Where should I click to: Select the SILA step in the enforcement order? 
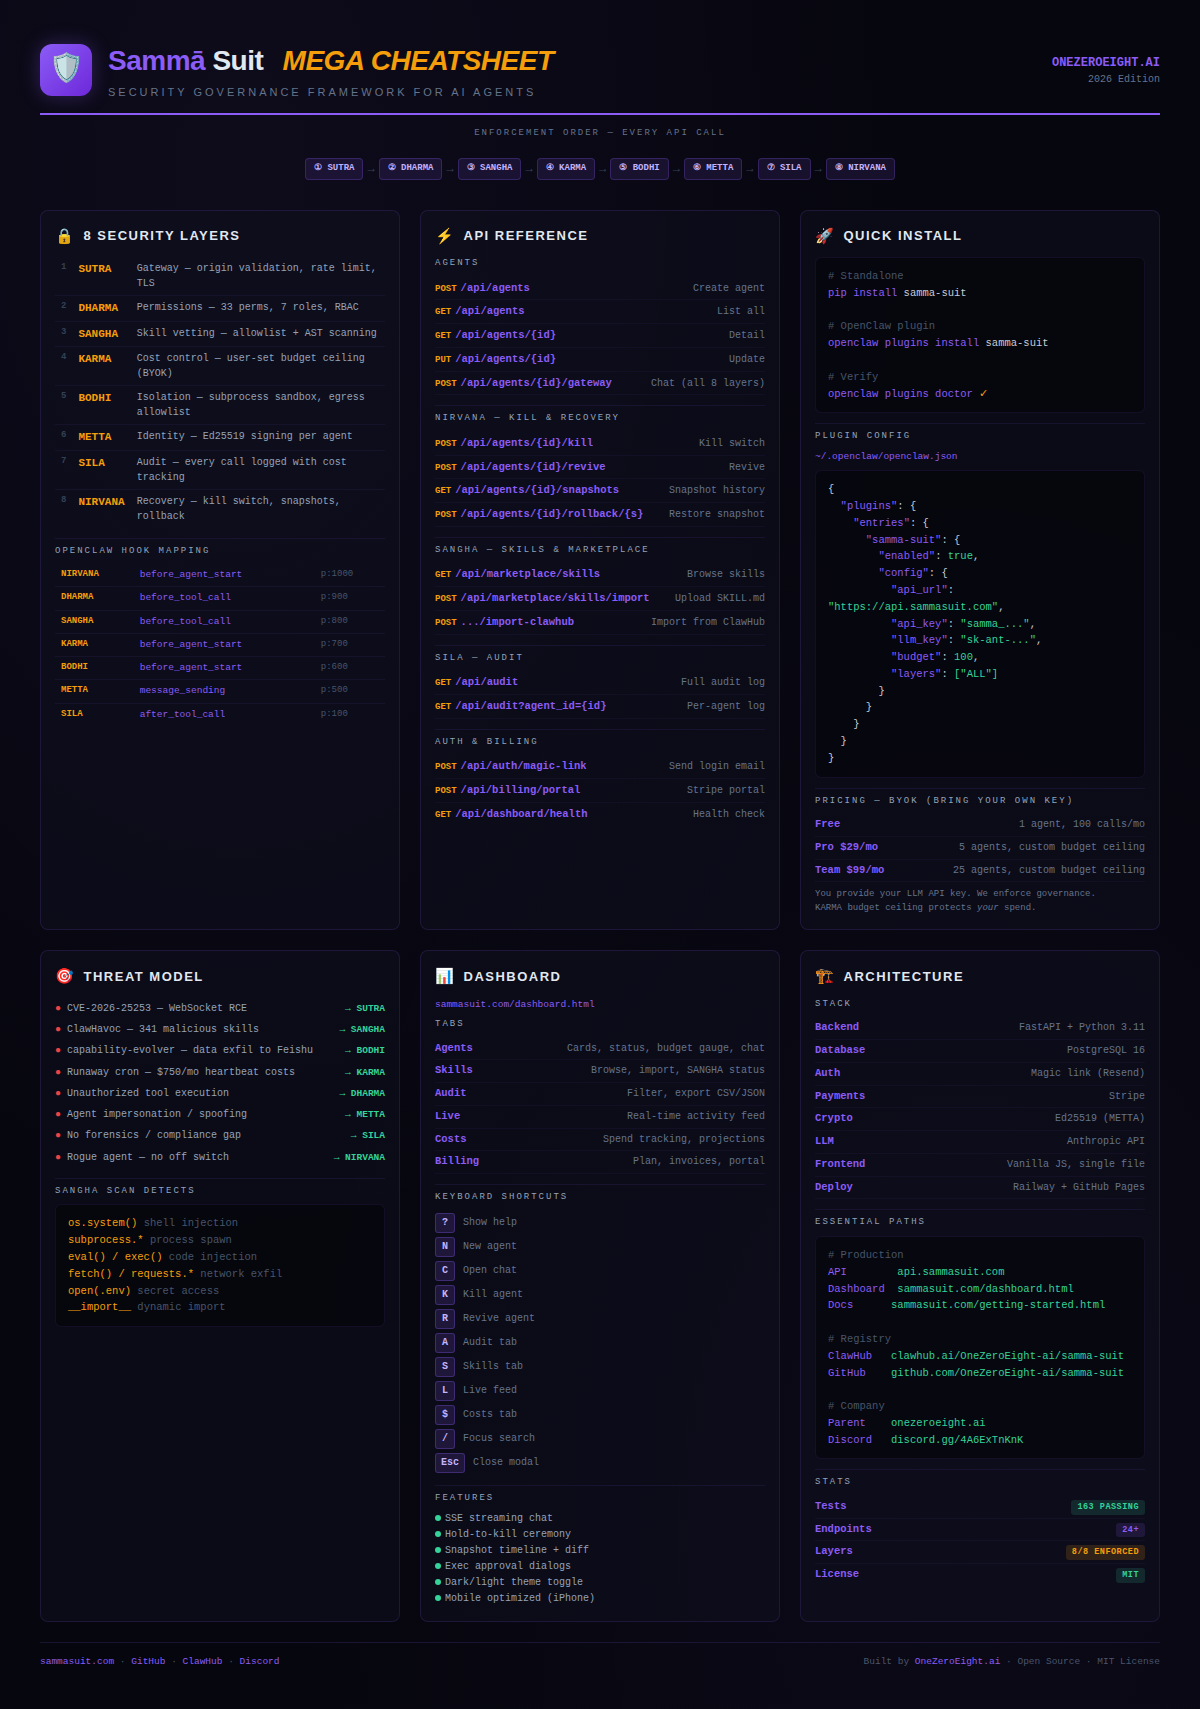[x=784, y=168]
